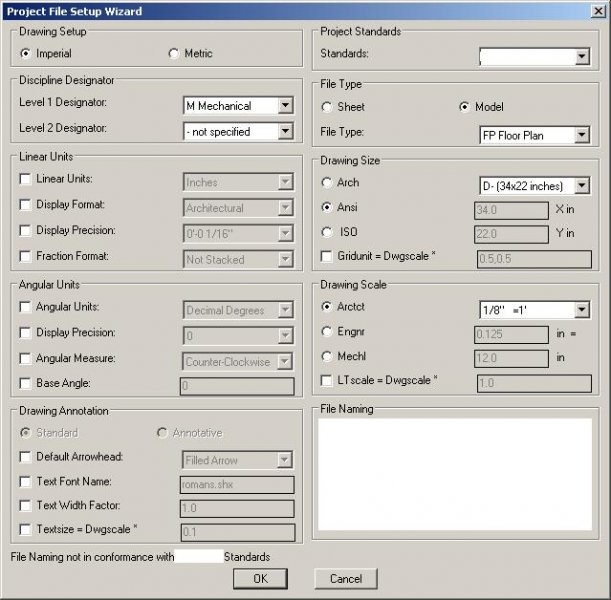The height and width of the screenshot is (600, 611).
Task: Enable the Base Angle checkbox
Action: click(x=25, y=383)
